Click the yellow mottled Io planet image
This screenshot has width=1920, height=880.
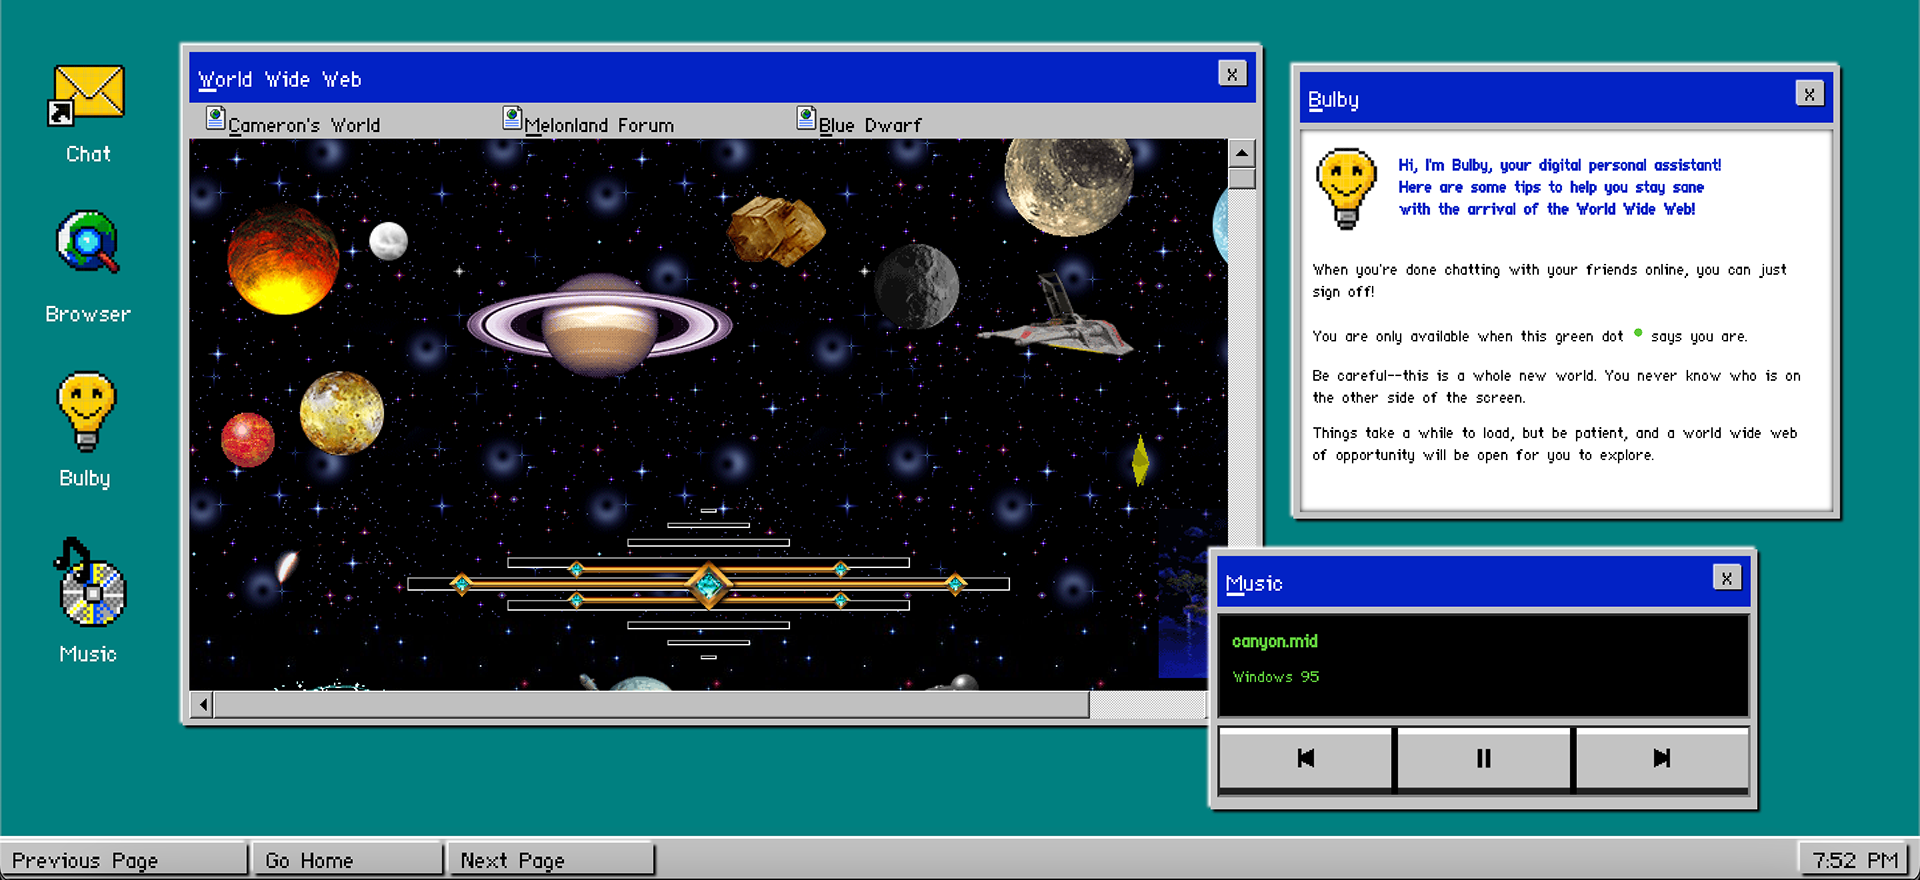[342, 413]
